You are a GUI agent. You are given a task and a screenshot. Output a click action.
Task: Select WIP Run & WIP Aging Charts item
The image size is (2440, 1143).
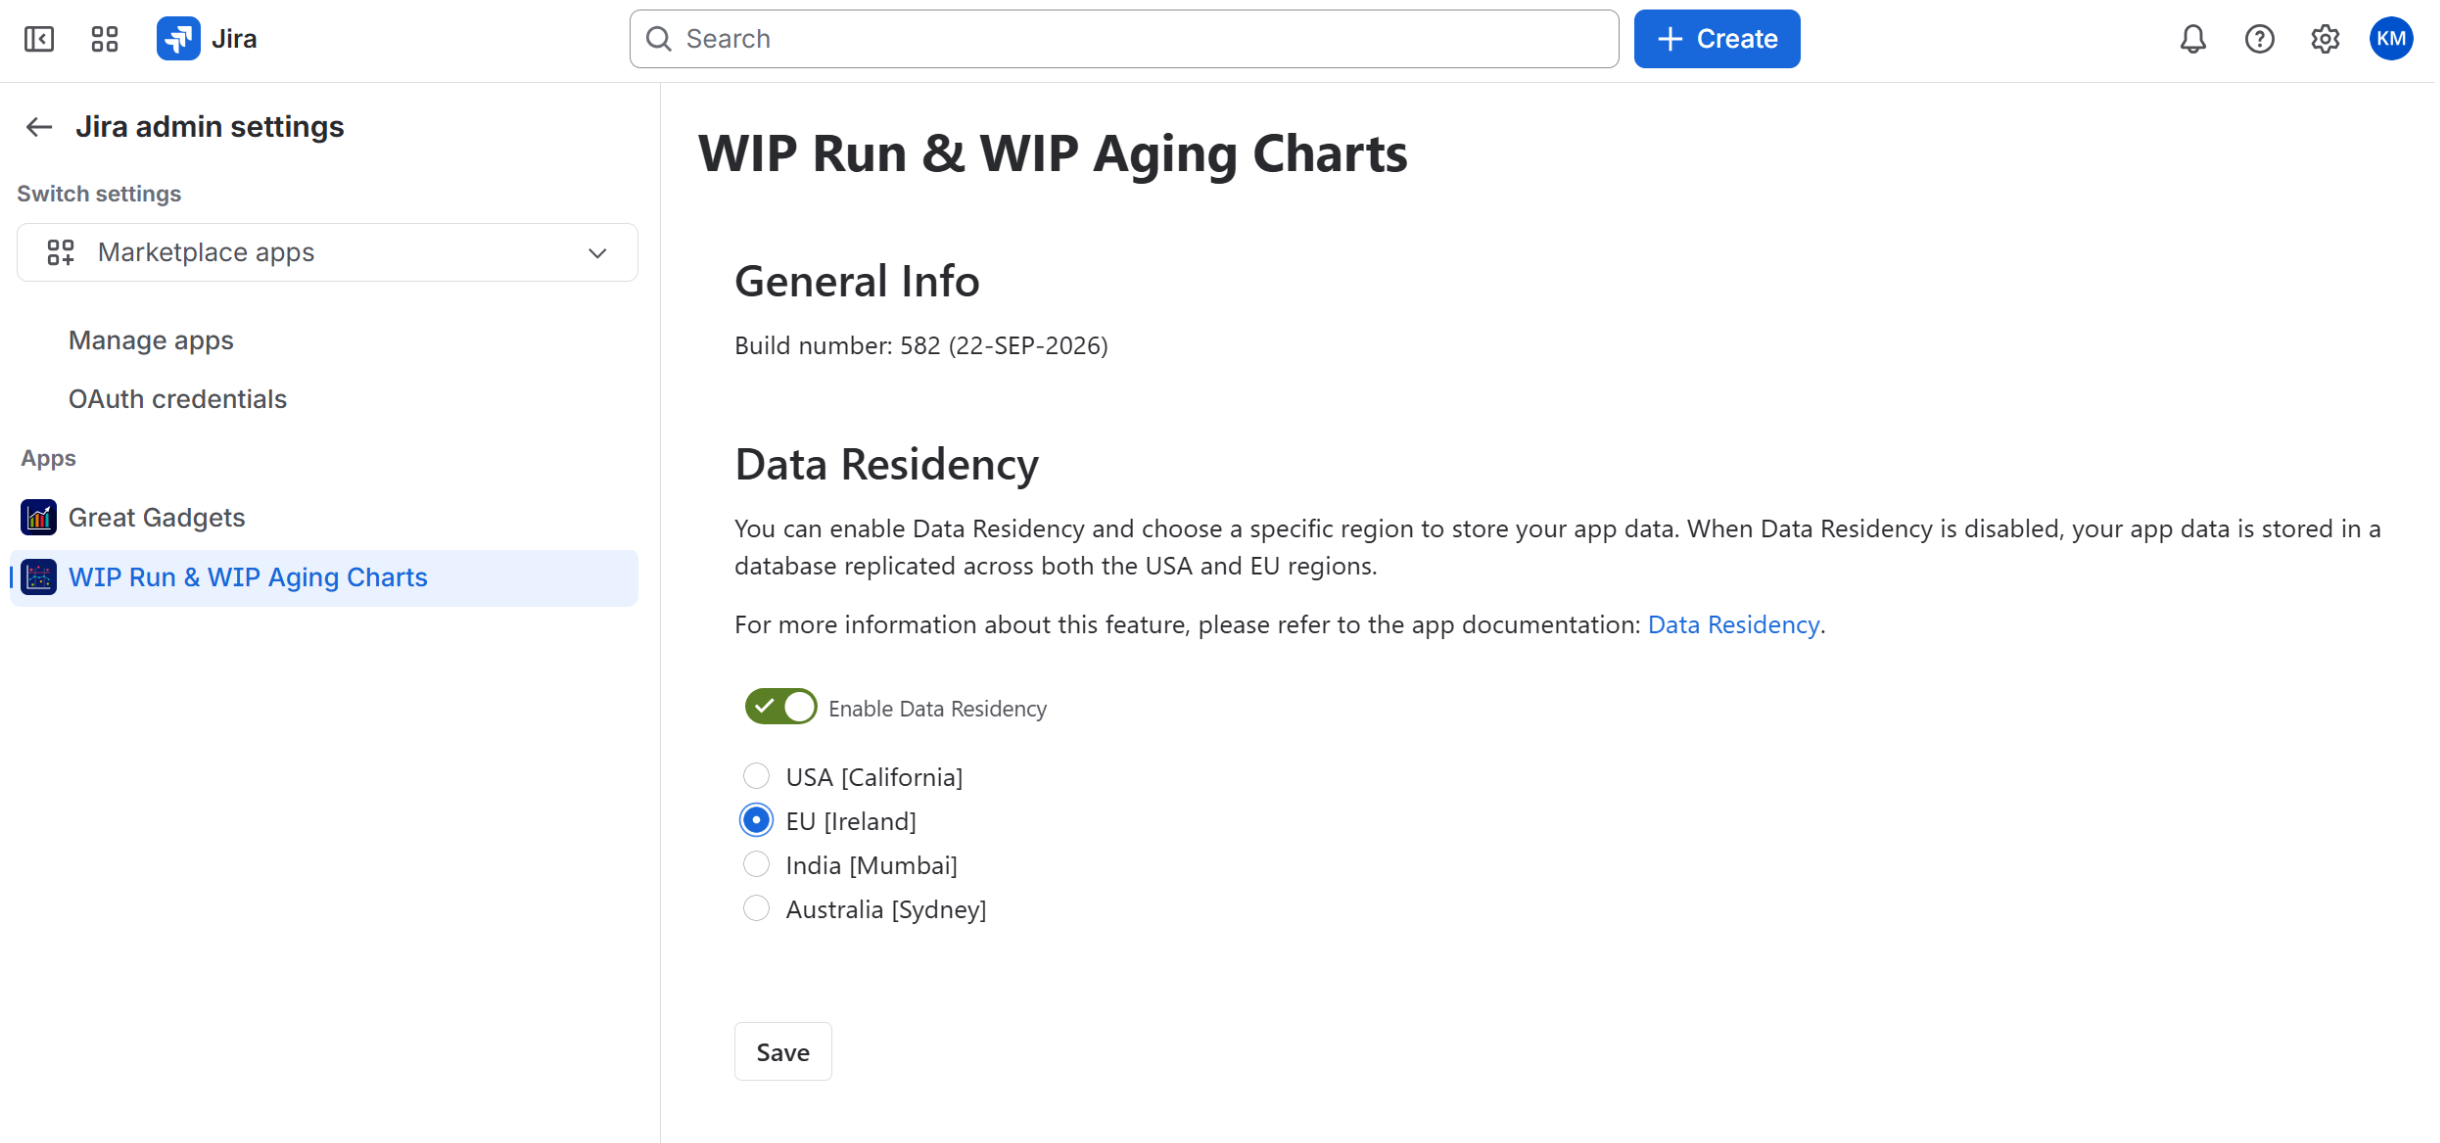pos(325,577)
